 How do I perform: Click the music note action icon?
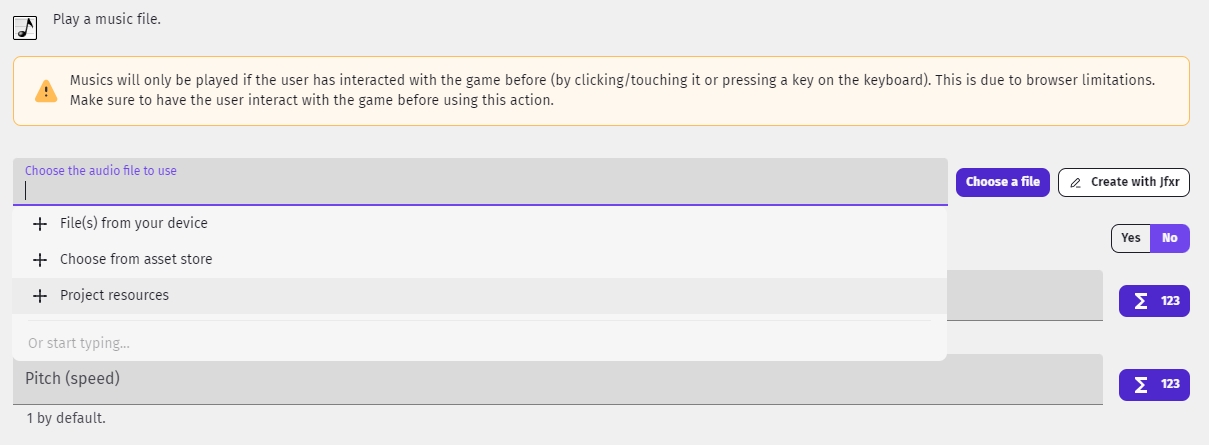pos(25,27)
